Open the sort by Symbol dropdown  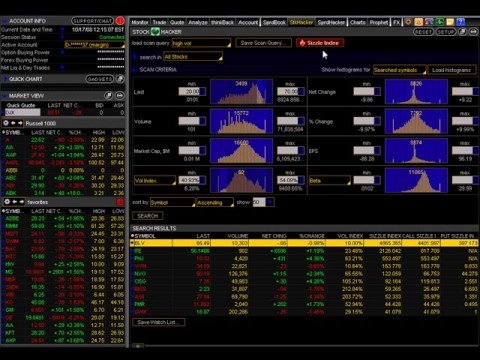click(172, 202)
